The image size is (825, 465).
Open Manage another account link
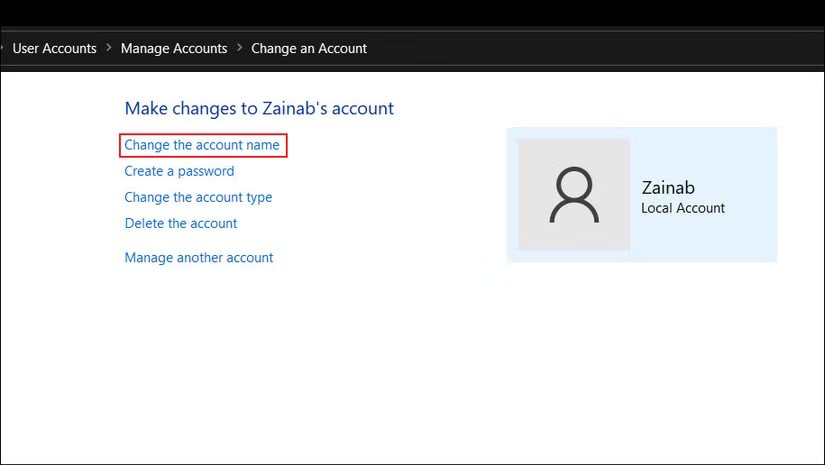coord(199,257)
